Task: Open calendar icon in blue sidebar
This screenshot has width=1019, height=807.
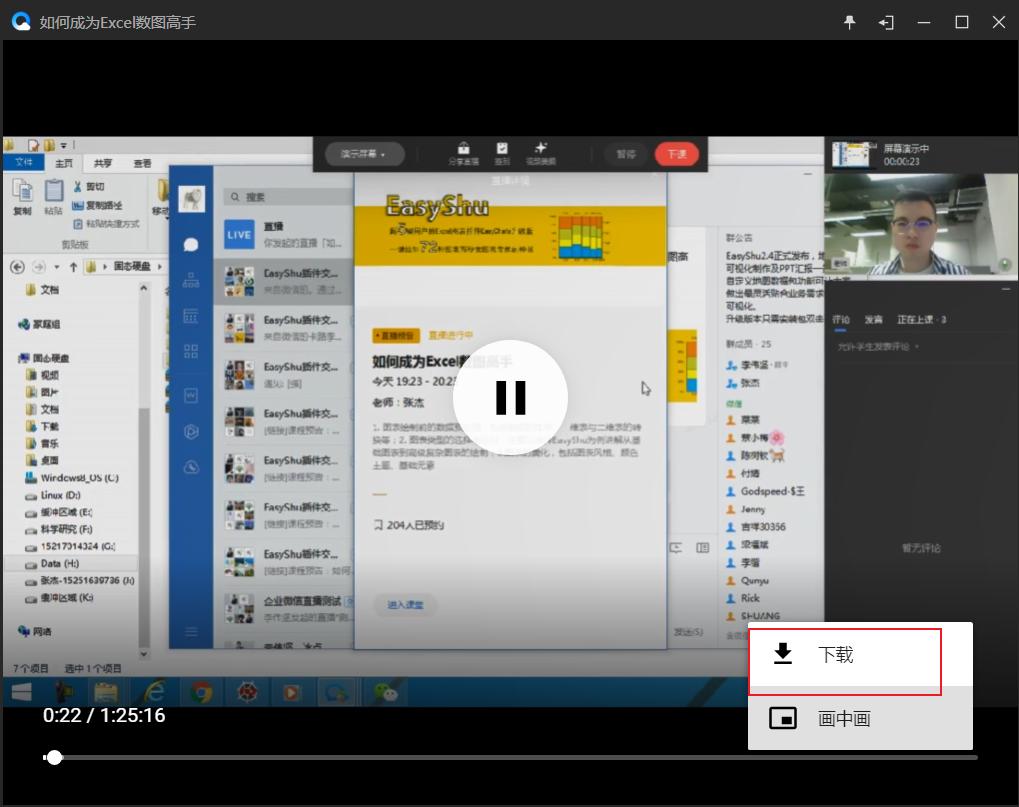Action: (190, 316)
